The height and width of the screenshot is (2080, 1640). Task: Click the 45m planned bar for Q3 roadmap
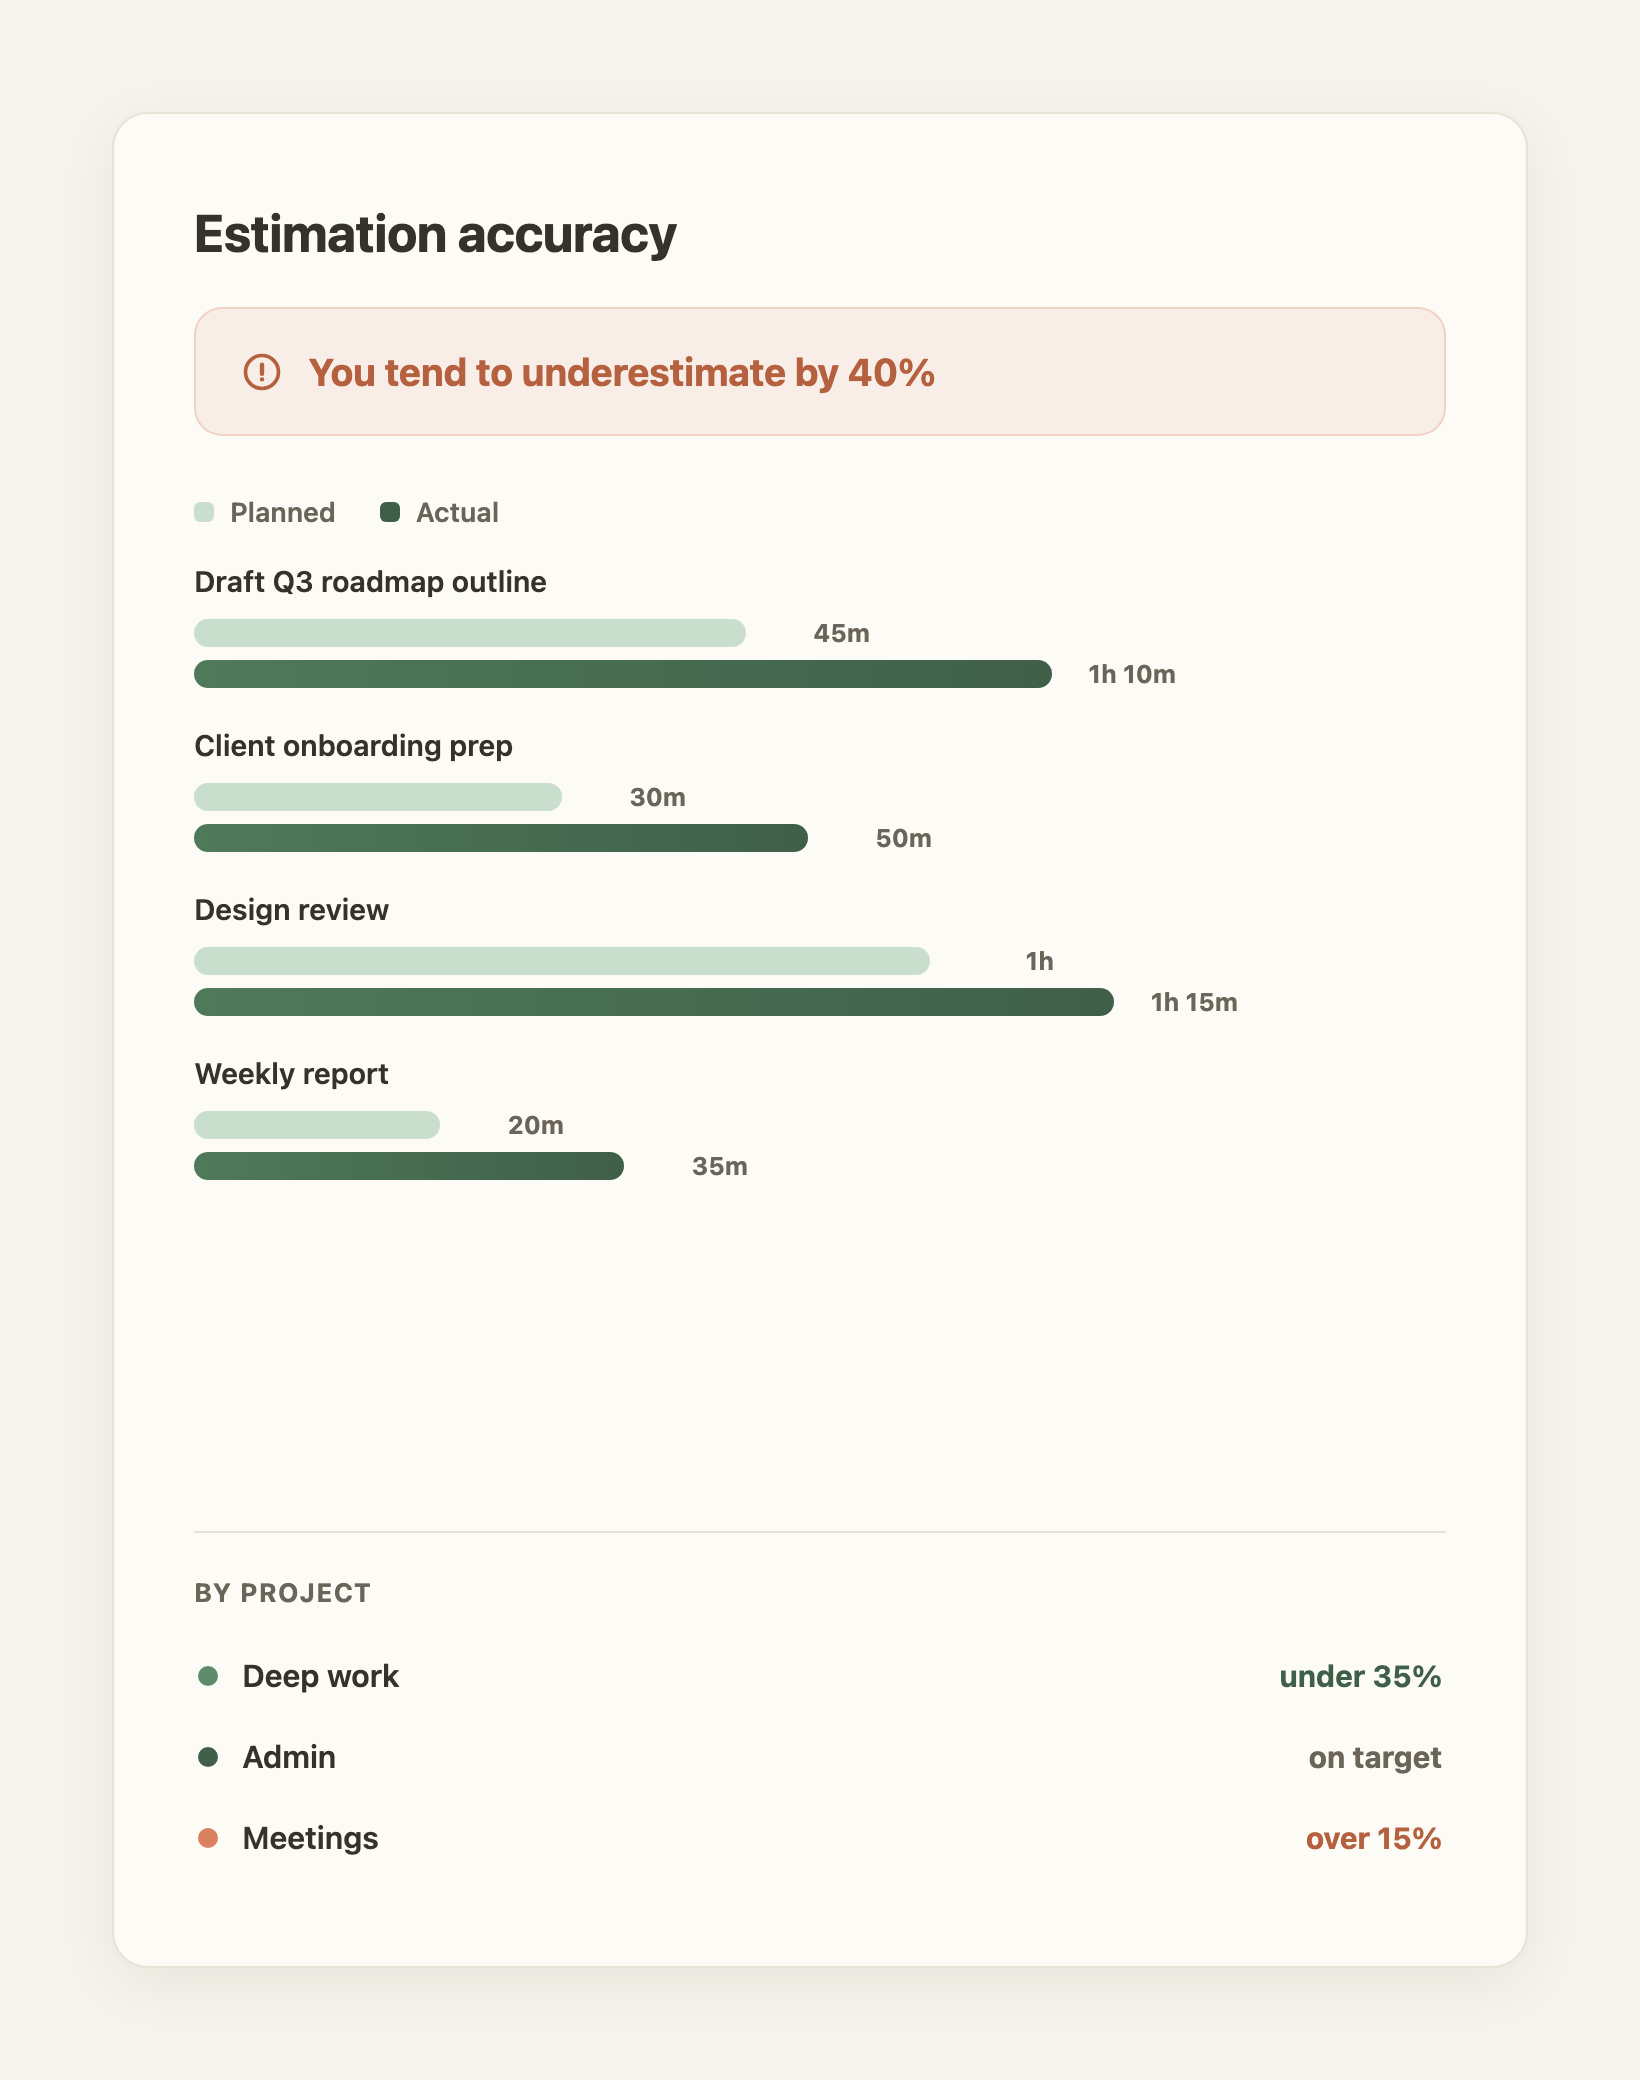470,633
